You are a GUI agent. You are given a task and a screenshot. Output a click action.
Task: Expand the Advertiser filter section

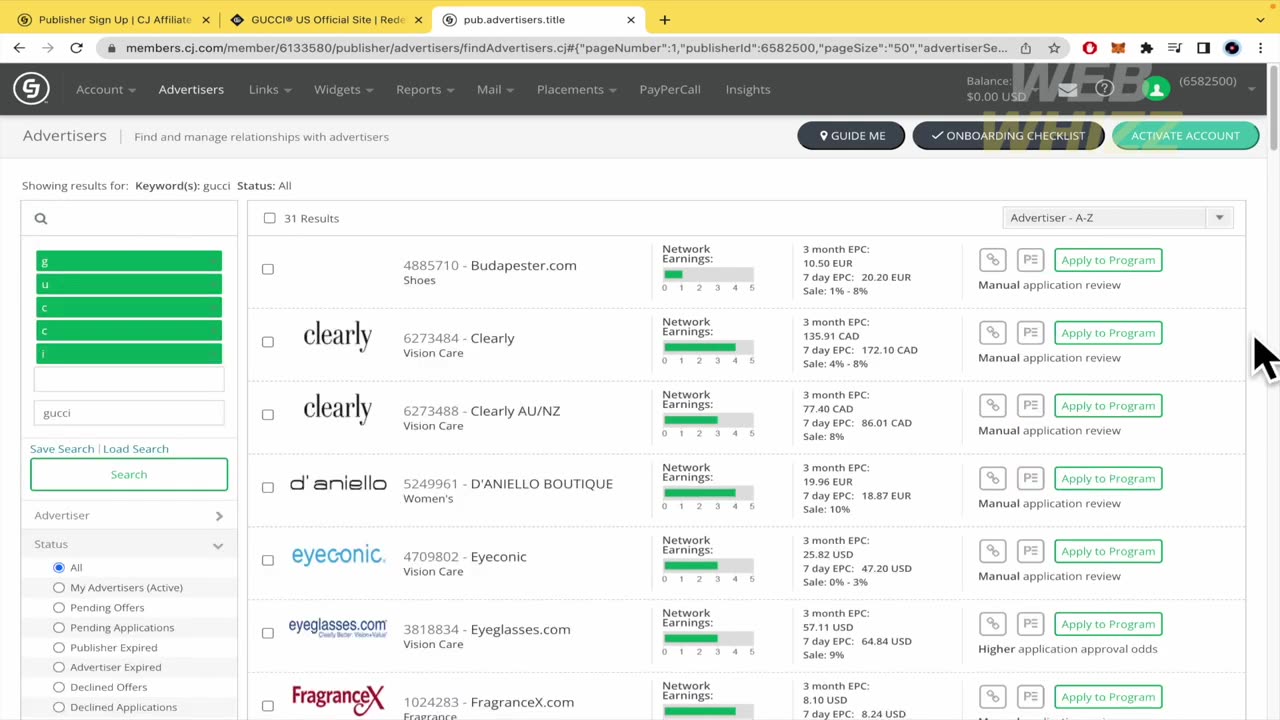(x=129, y=515)
